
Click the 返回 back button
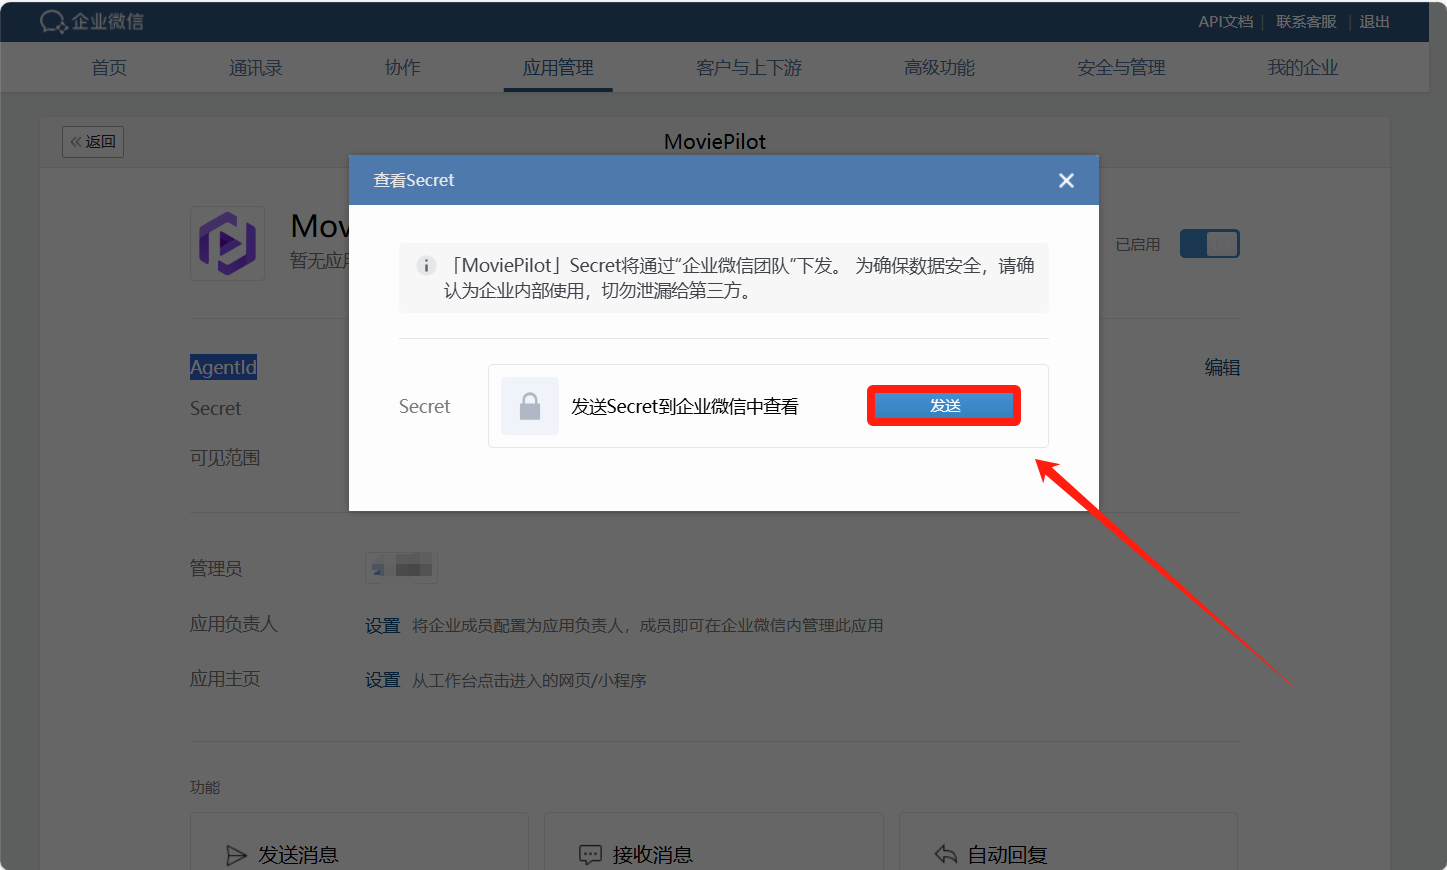click(93, 142)
